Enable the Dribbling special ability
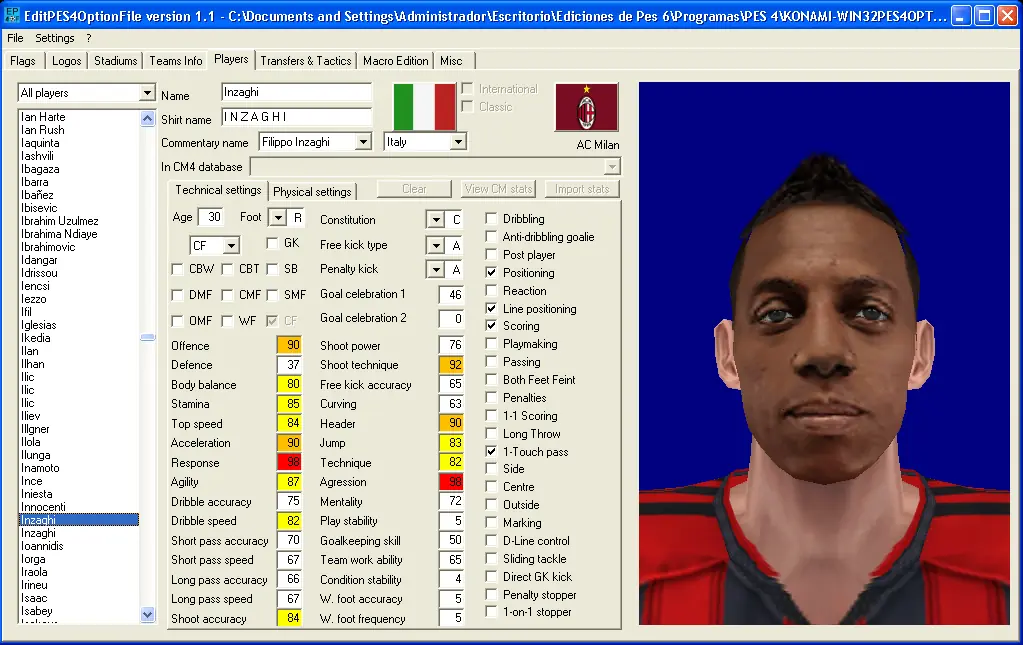The image size is (1023, 645). click(492, 218)
